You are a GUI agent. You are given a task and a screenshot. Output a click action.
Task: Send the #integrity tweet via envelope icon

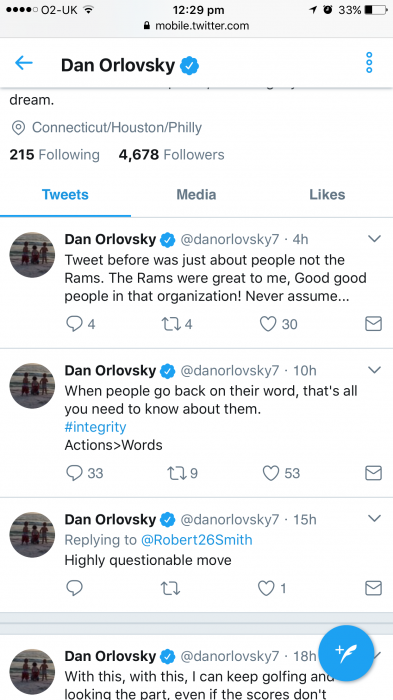click(373, 473)
